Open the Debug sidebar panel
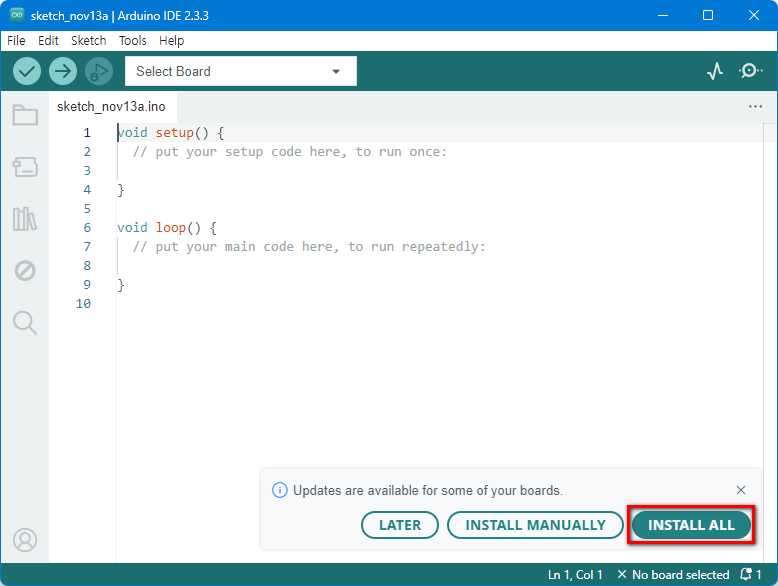This screenshot has width=778, height=586. [x=25, y=271]
